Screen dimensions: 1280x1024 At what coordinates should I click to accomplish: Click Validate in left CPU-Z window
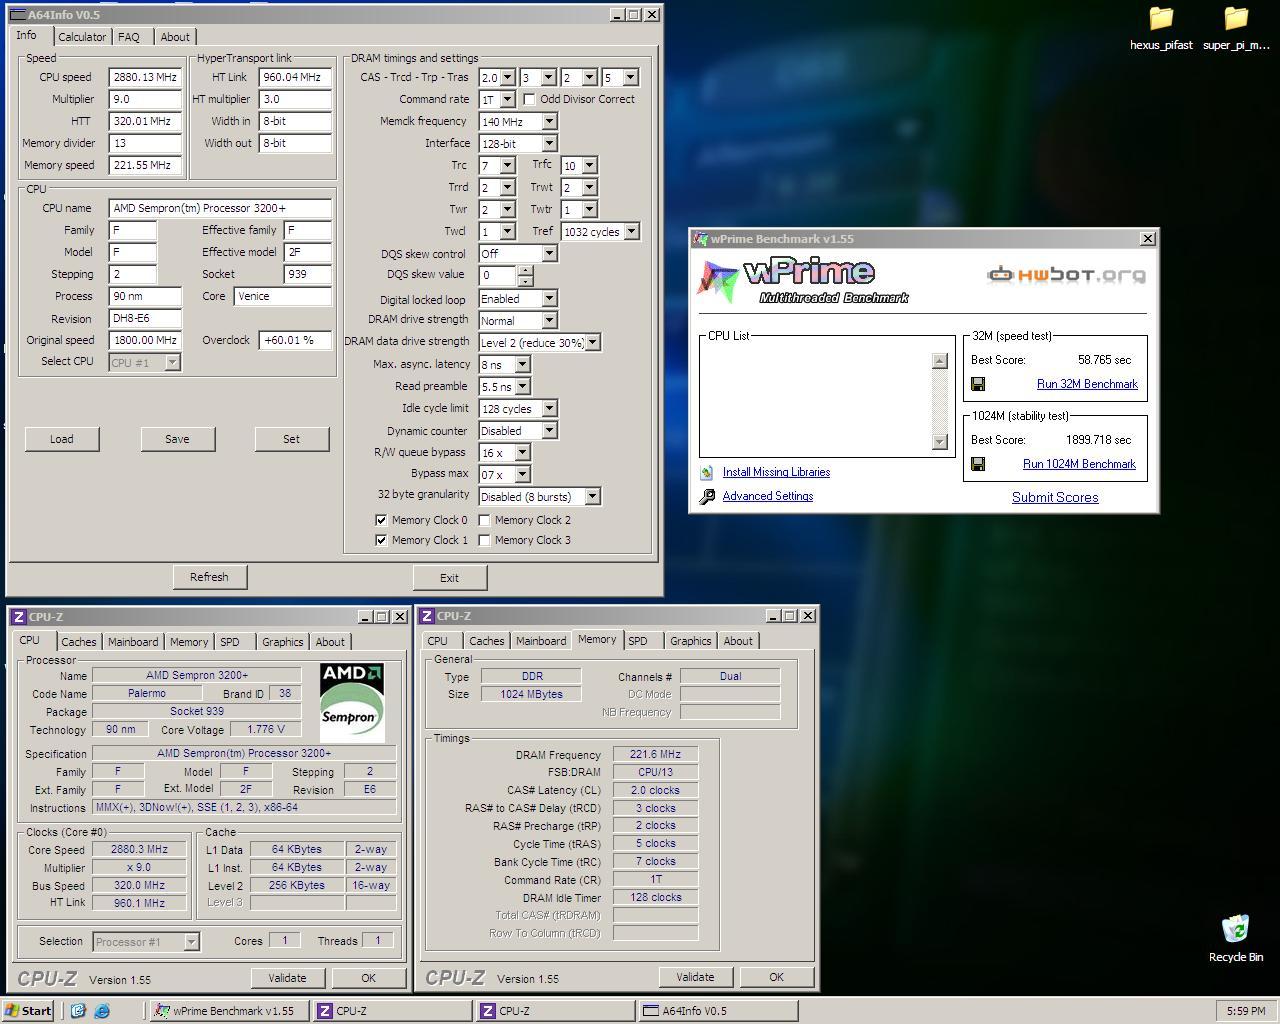tap(287, 978)
